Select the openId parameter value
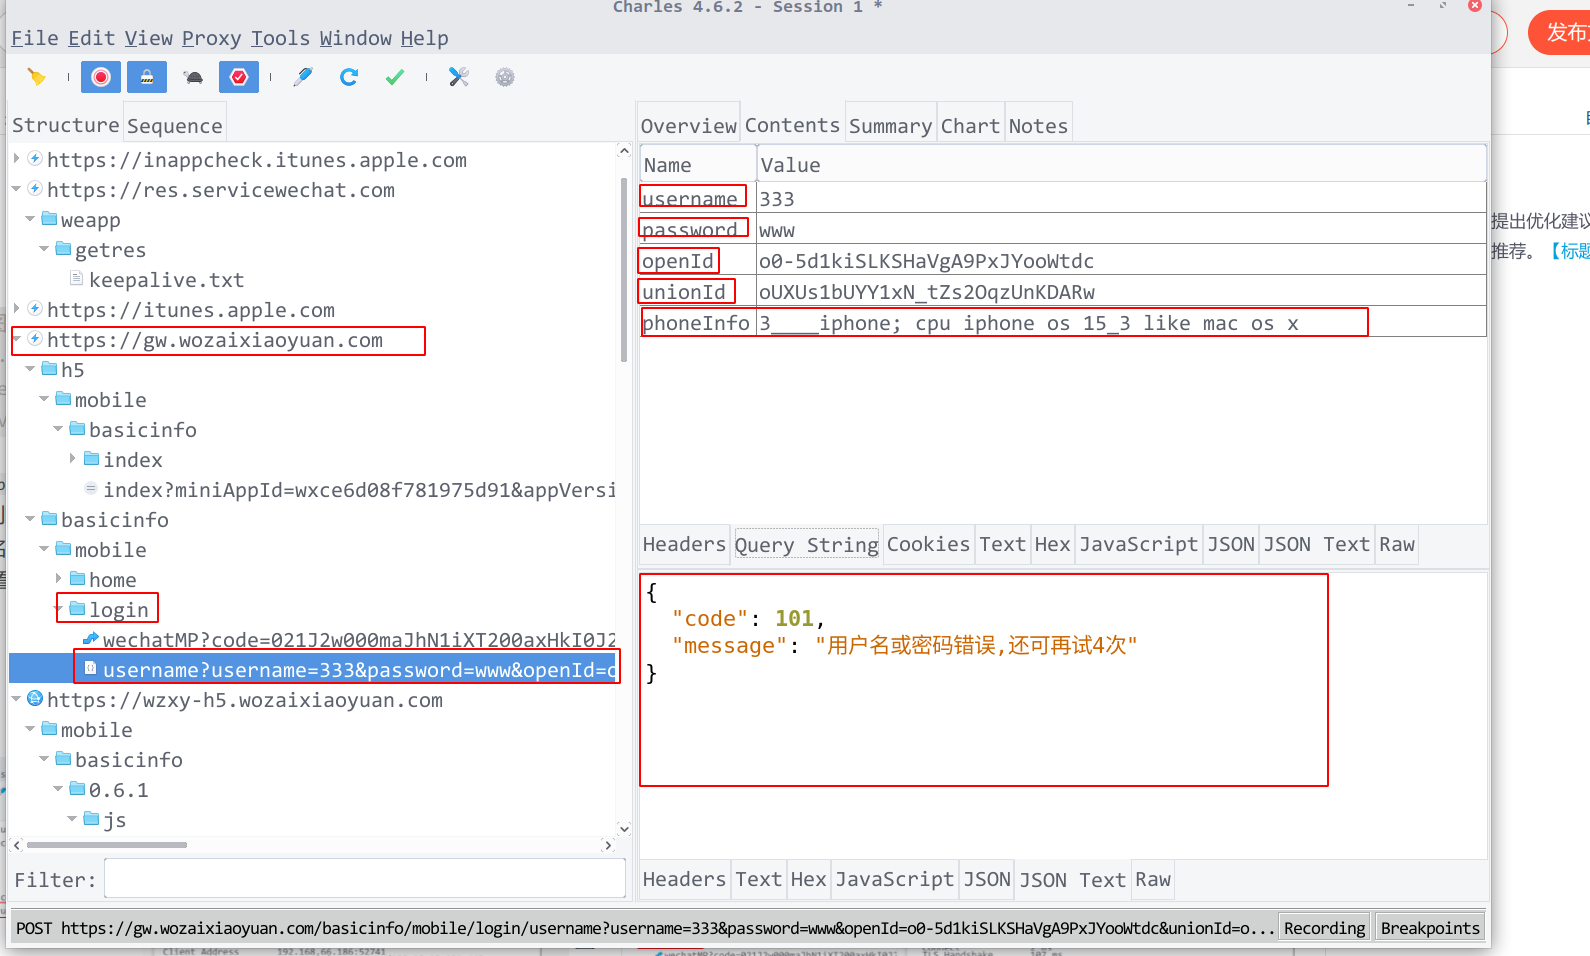The image size is (1590, 956). 926,261
